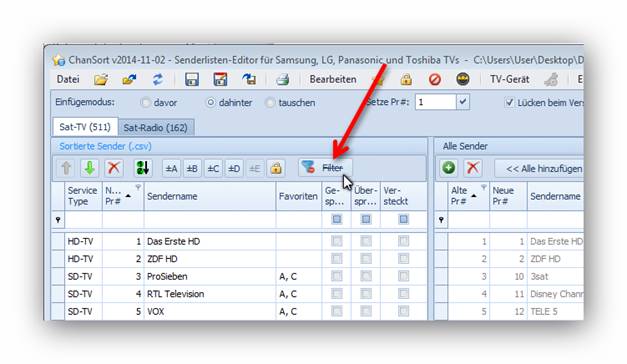Sort by Neue Pr# column in Alle Sender
The height and width of the screenshot is (364, 627).
508,196
